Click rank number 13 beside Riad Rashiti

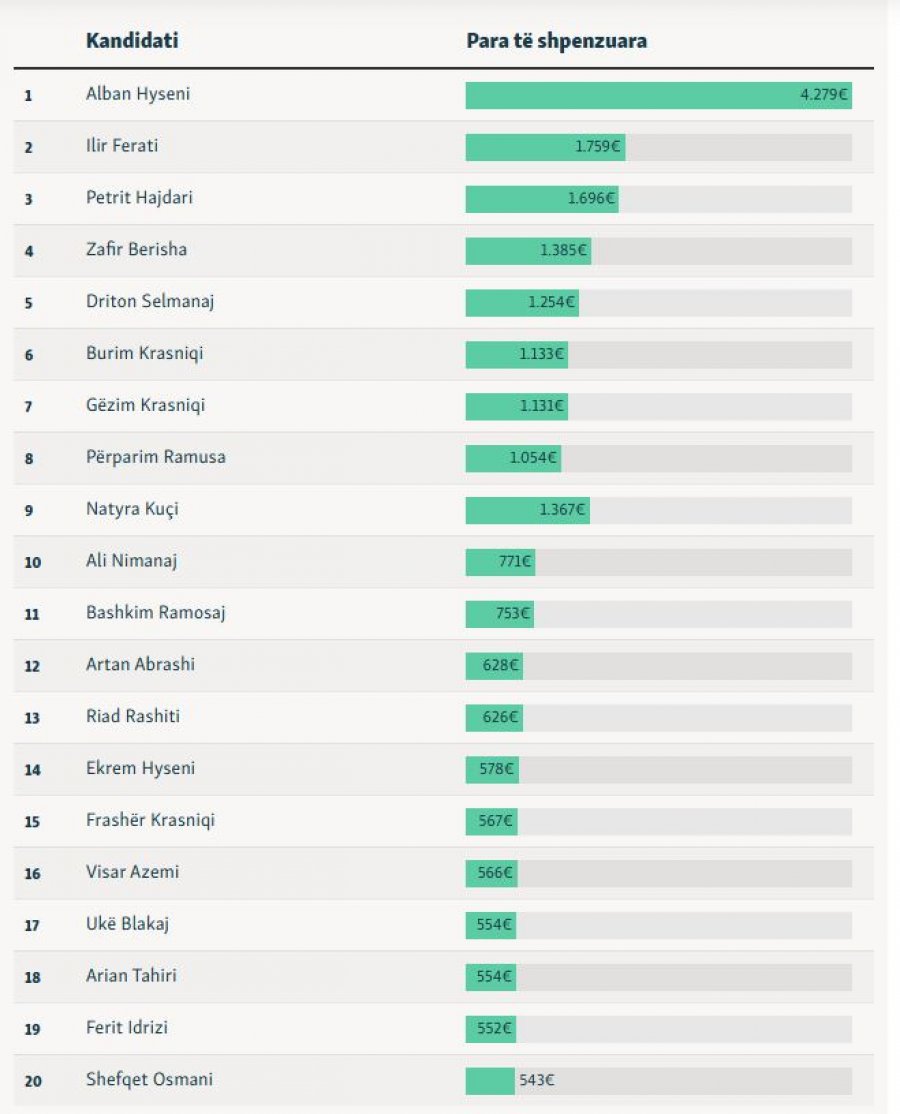point(33,718)
